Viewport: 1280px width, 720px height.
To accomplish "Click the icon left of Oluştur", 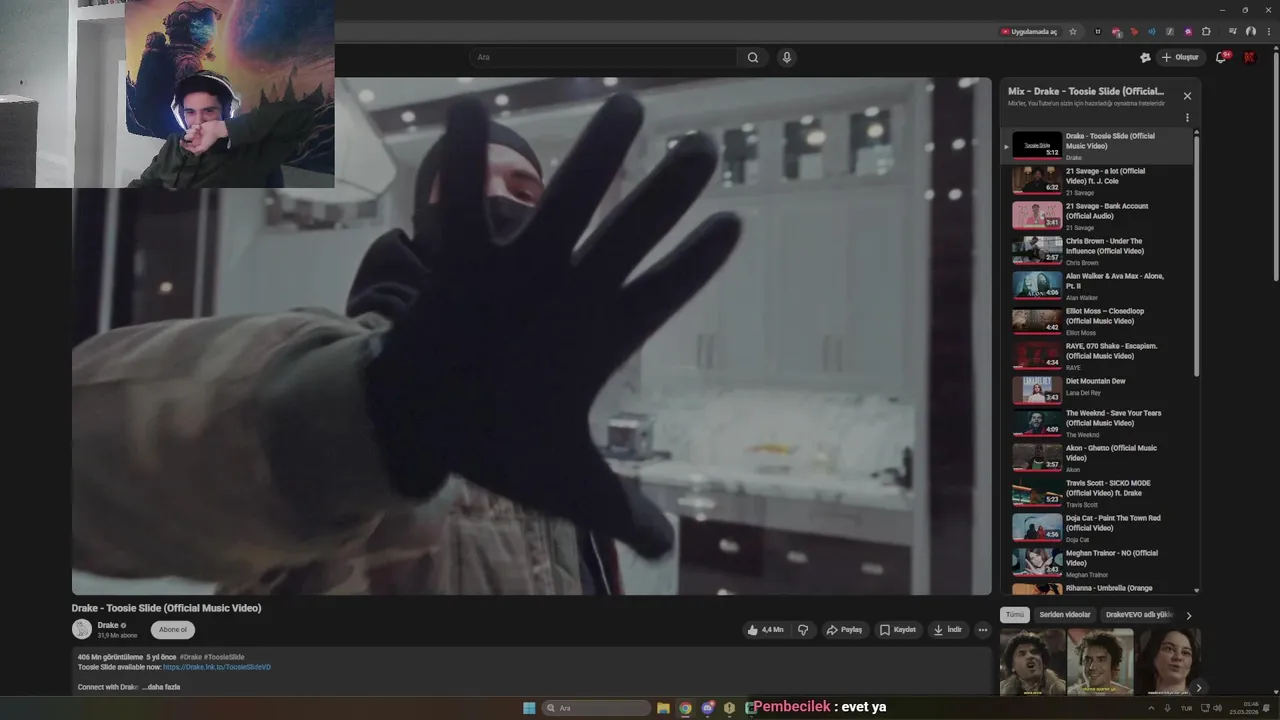I will click(x=1145, y=58).
